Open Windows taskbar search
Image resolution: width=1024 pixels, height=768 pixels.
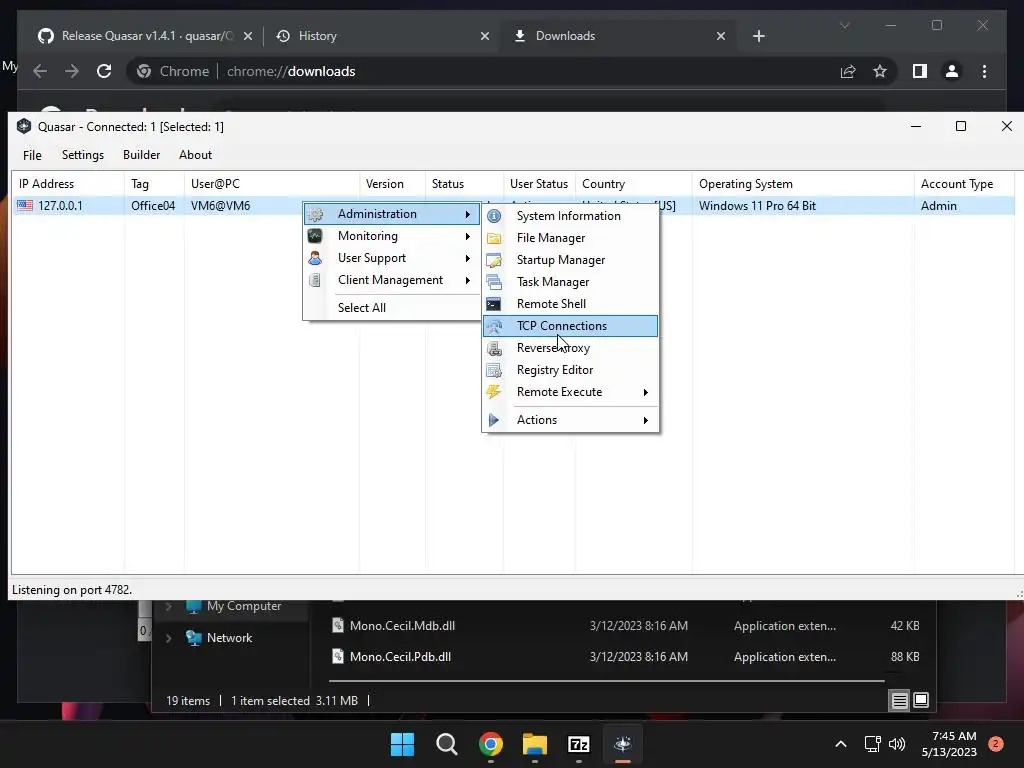[447, 744]
